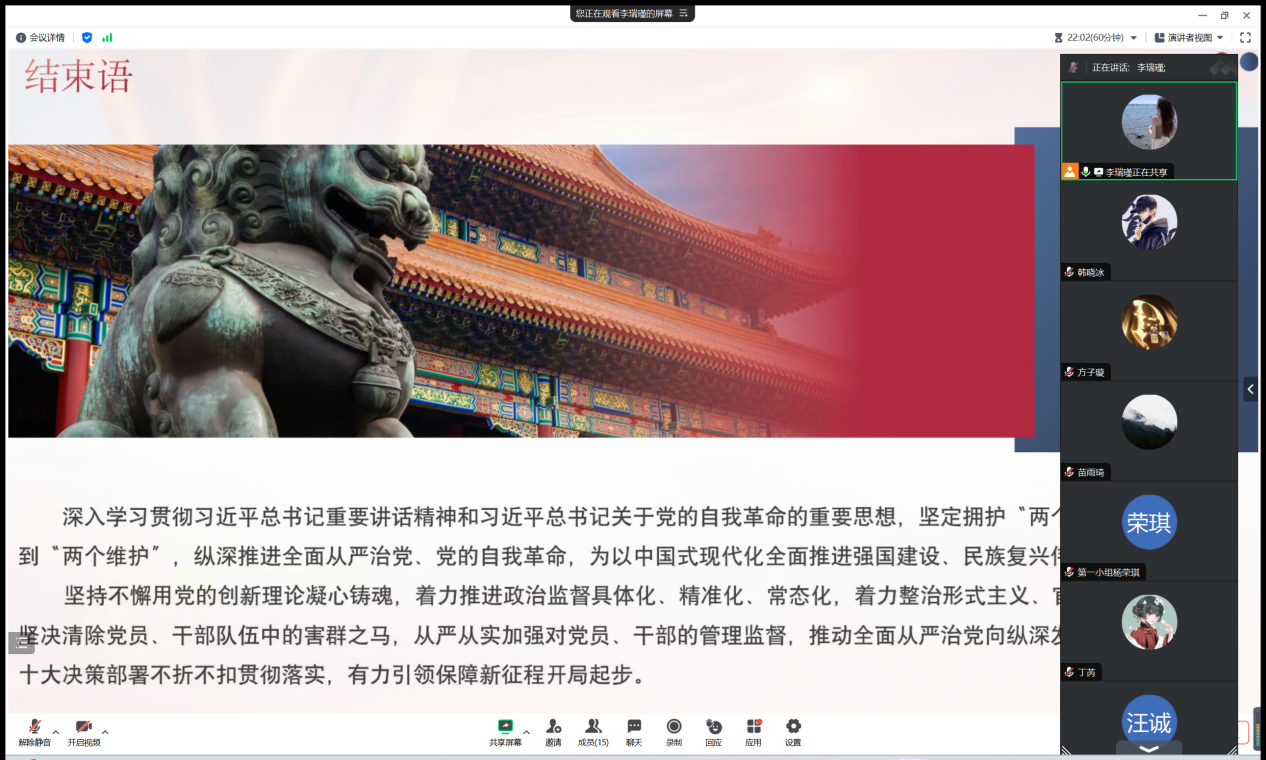
Task: Expand video options arrow beside 开启视频
Action: (x=105, y=732)
